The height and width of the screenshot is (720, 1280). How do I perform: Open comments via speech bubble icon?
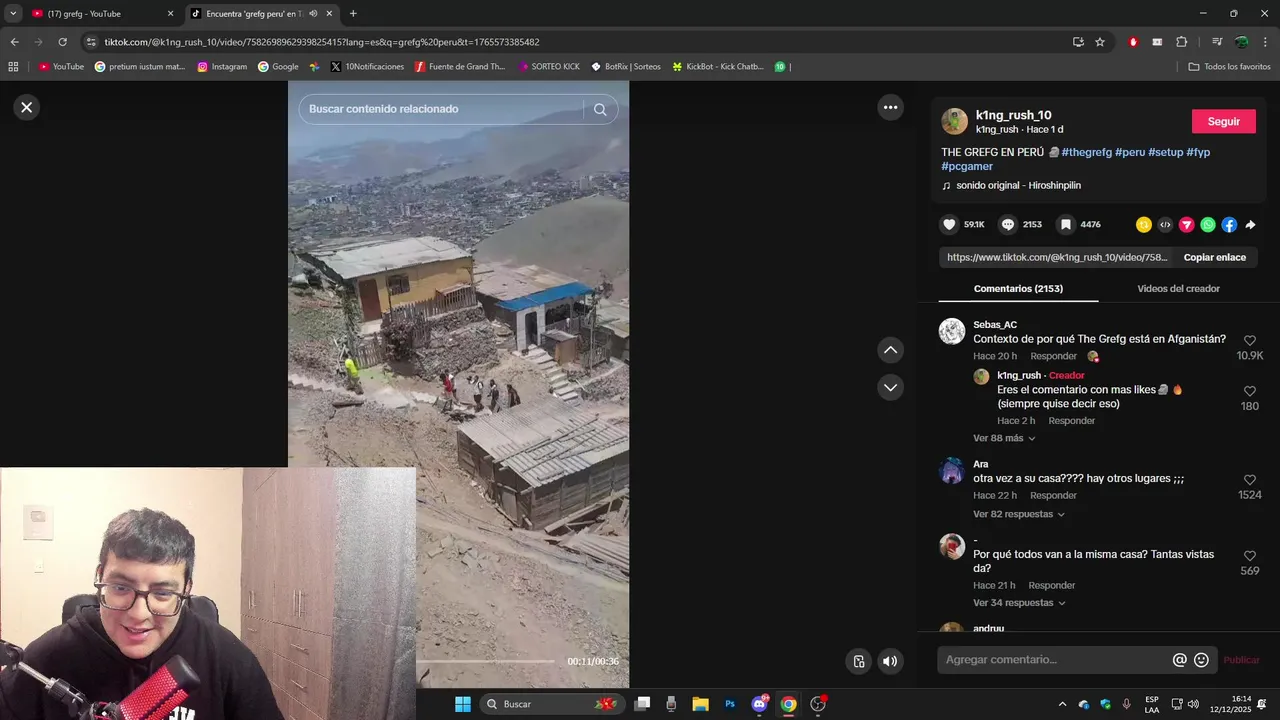tap(1008, 225)
